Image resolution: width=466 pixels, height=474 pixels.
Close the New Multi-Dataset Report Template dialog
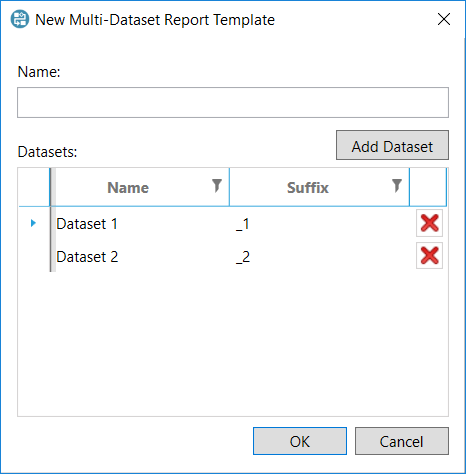[x=444, y=19]
